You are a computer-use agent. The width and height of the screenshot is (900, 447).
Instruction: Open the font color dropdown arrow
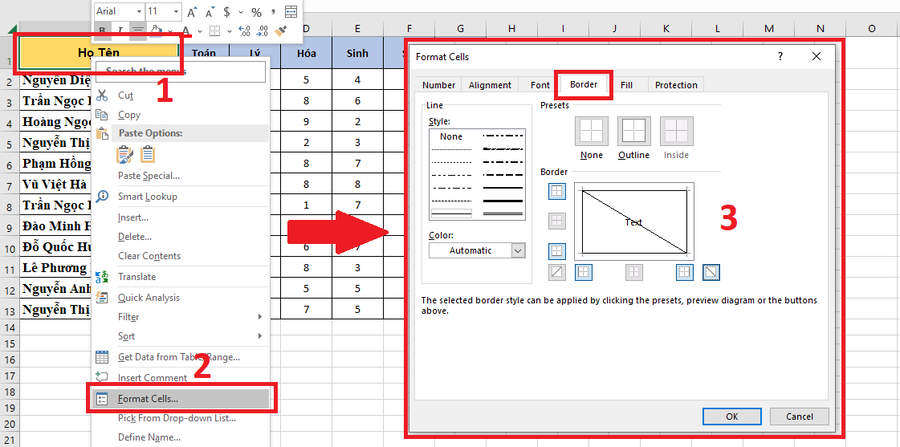200,30
